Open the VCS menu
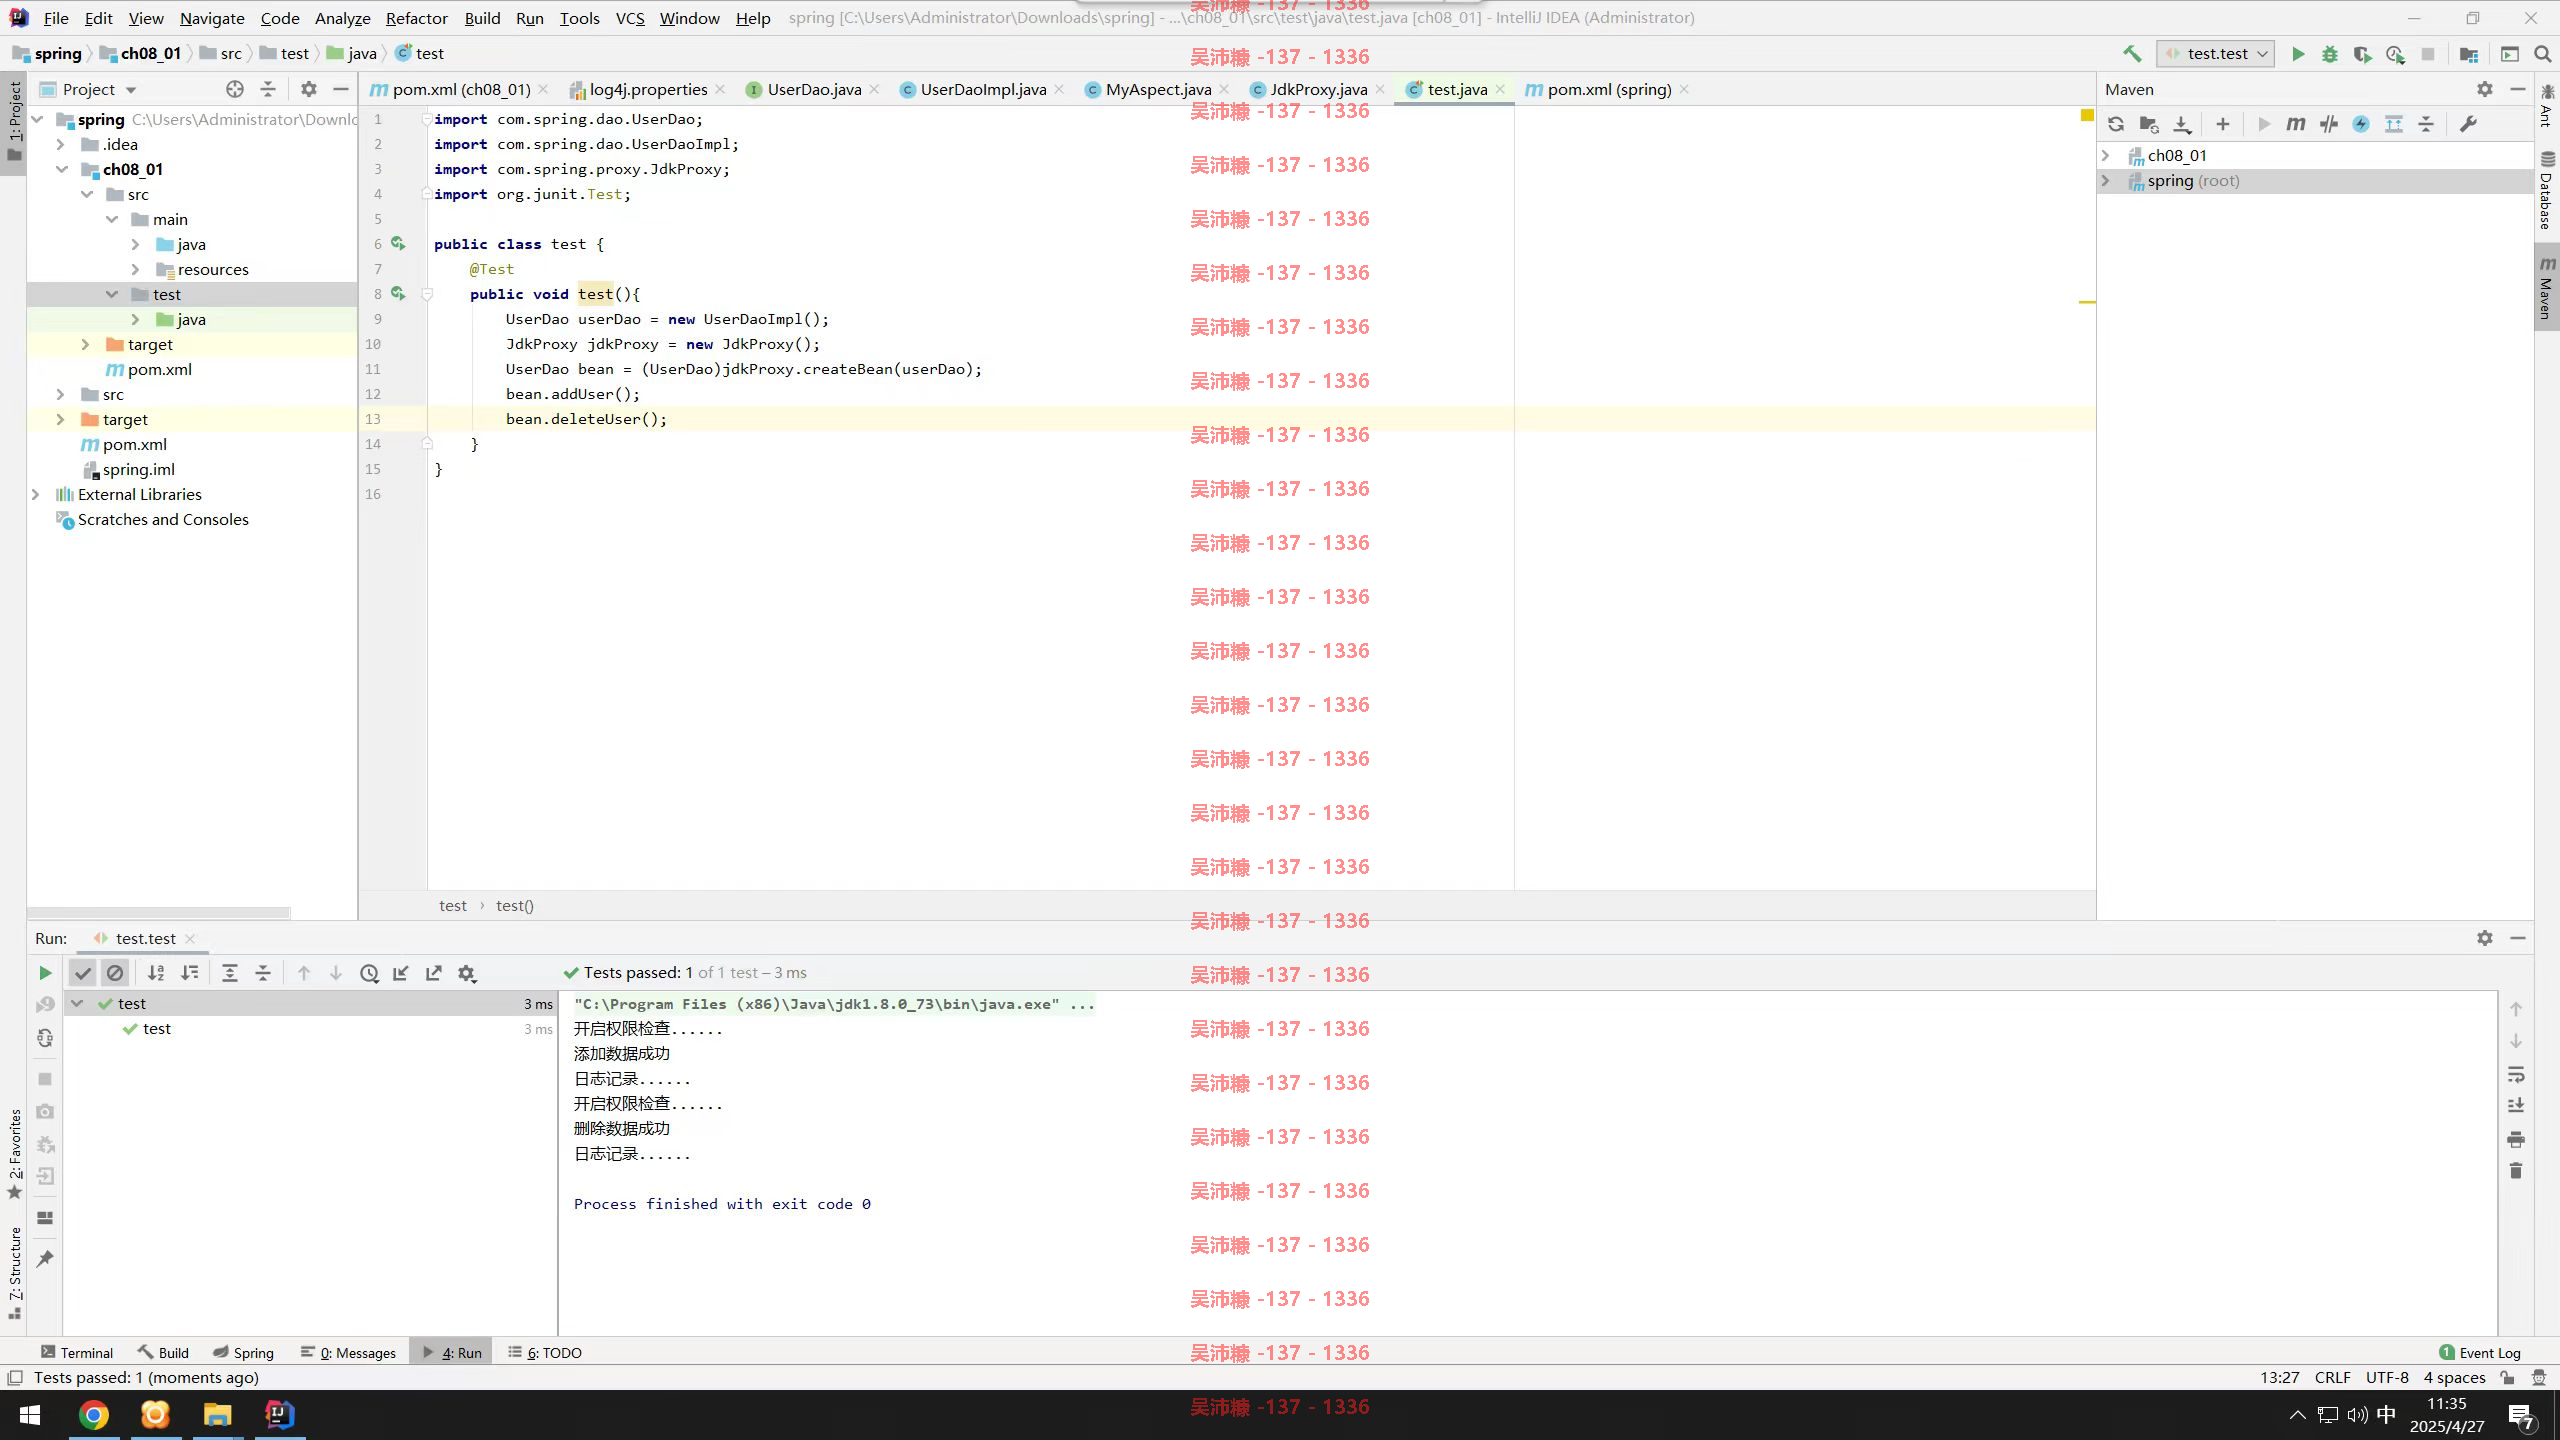Screen dimensions: 2560x1440 point(630,18)
